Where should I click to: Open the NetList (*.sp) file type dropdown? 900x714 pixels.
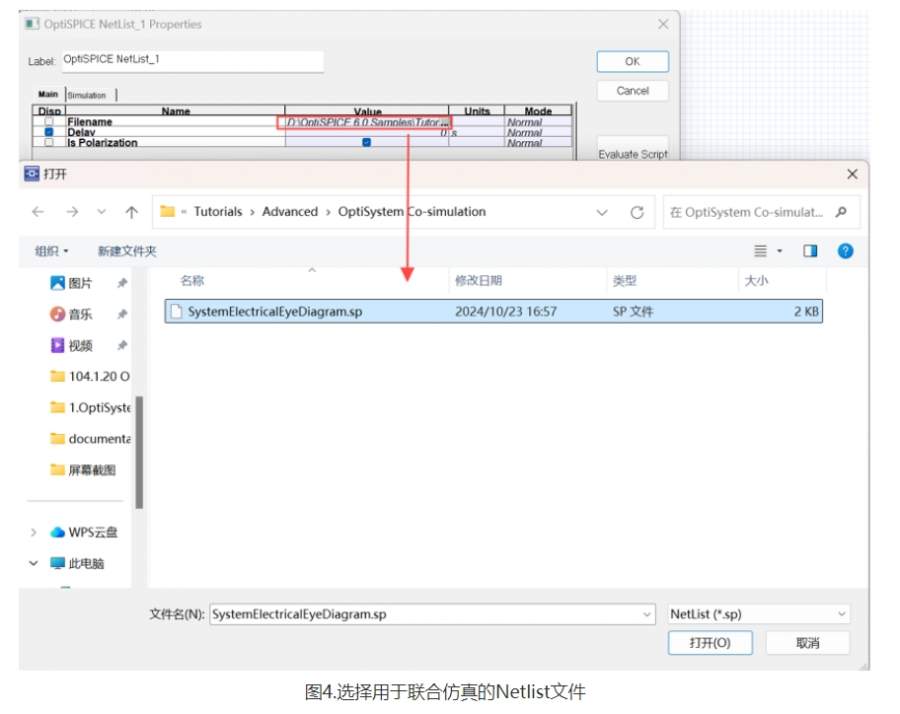[x=758, y=614]
